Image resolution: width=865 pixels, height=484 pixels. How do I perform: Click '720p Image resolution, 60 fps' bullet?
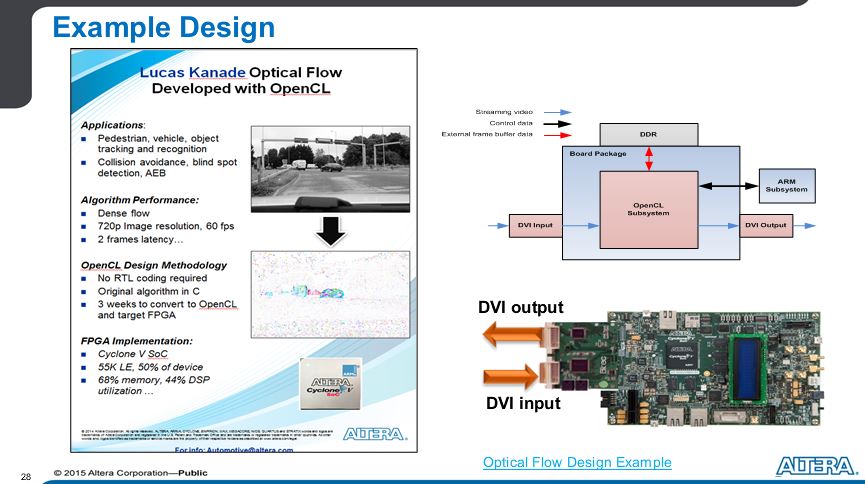point(165,226)
